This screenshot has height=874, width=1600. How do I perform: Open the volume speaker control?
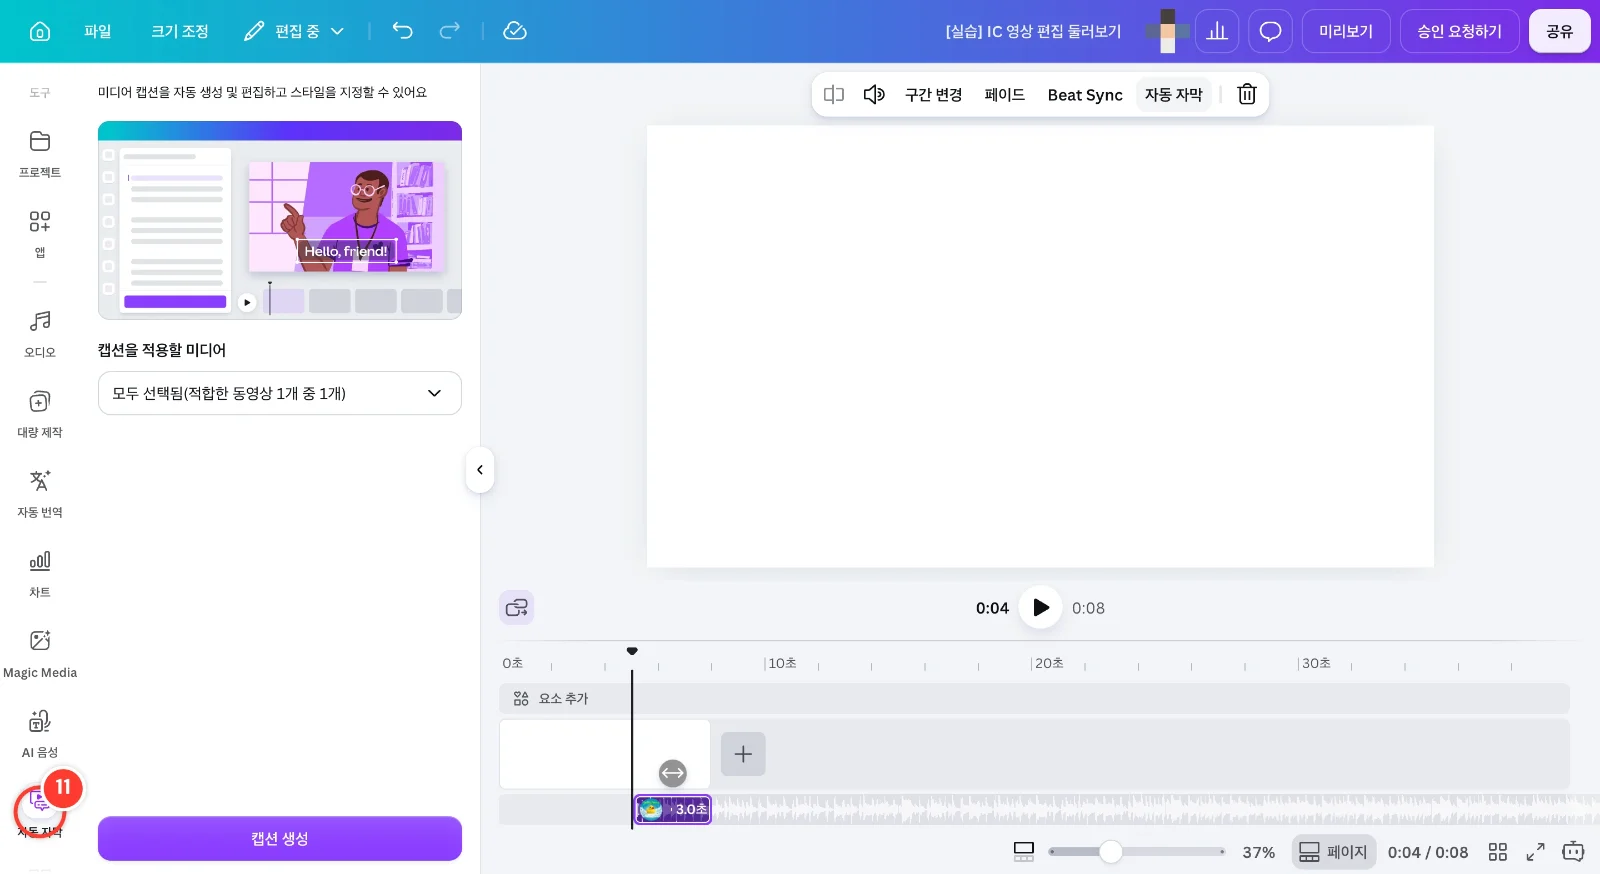click(x=874, y=94)
